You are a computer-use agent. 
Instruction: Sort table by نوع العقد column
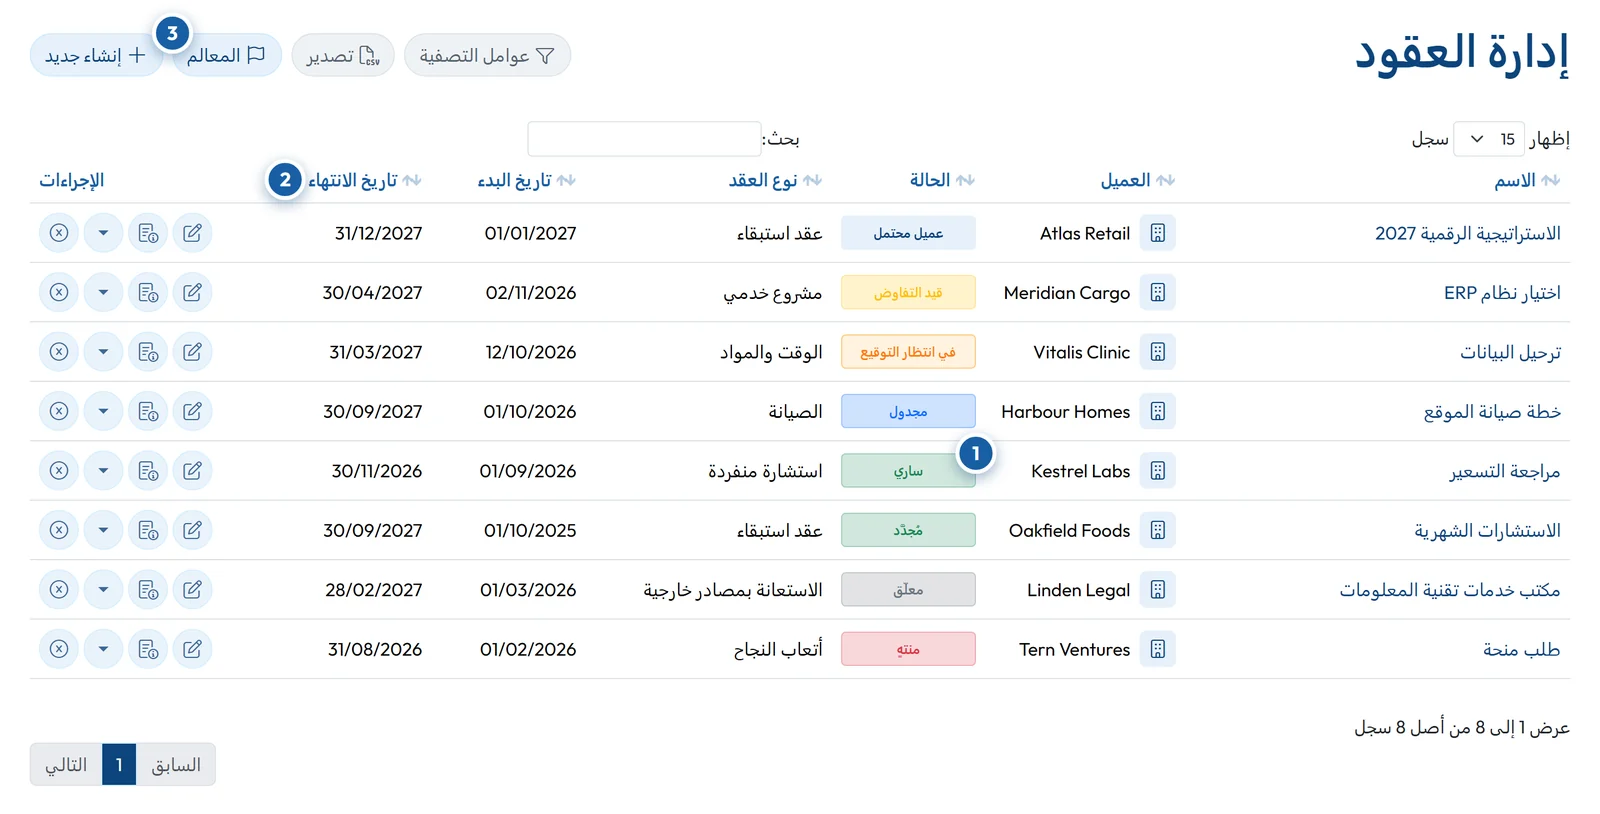(x=775, y=180)
